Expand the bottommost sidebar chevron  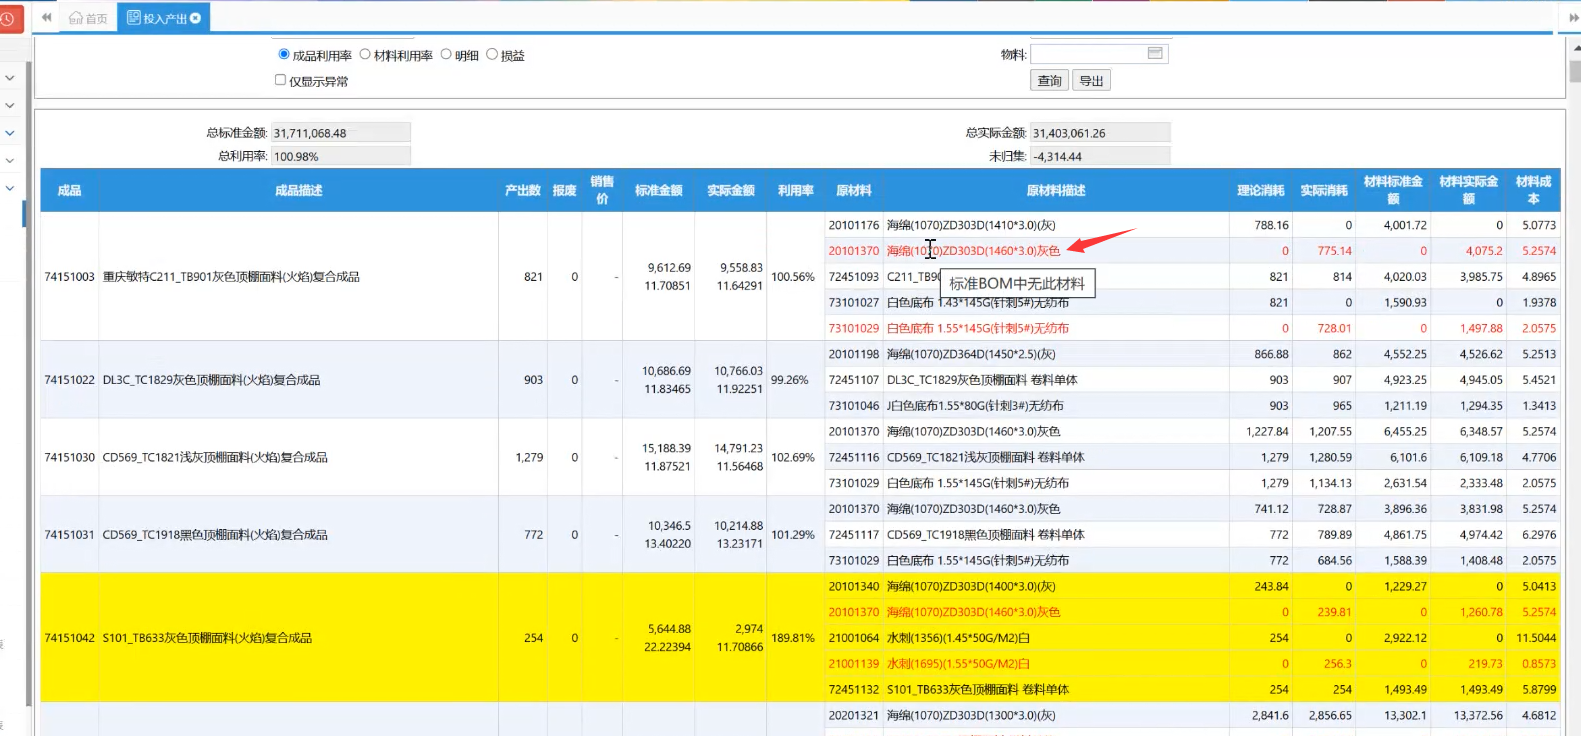coord(10,188)
